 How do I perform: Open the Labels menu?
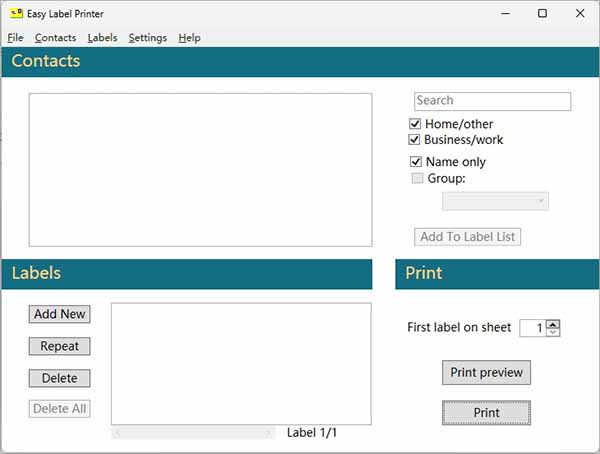(102, 38)
